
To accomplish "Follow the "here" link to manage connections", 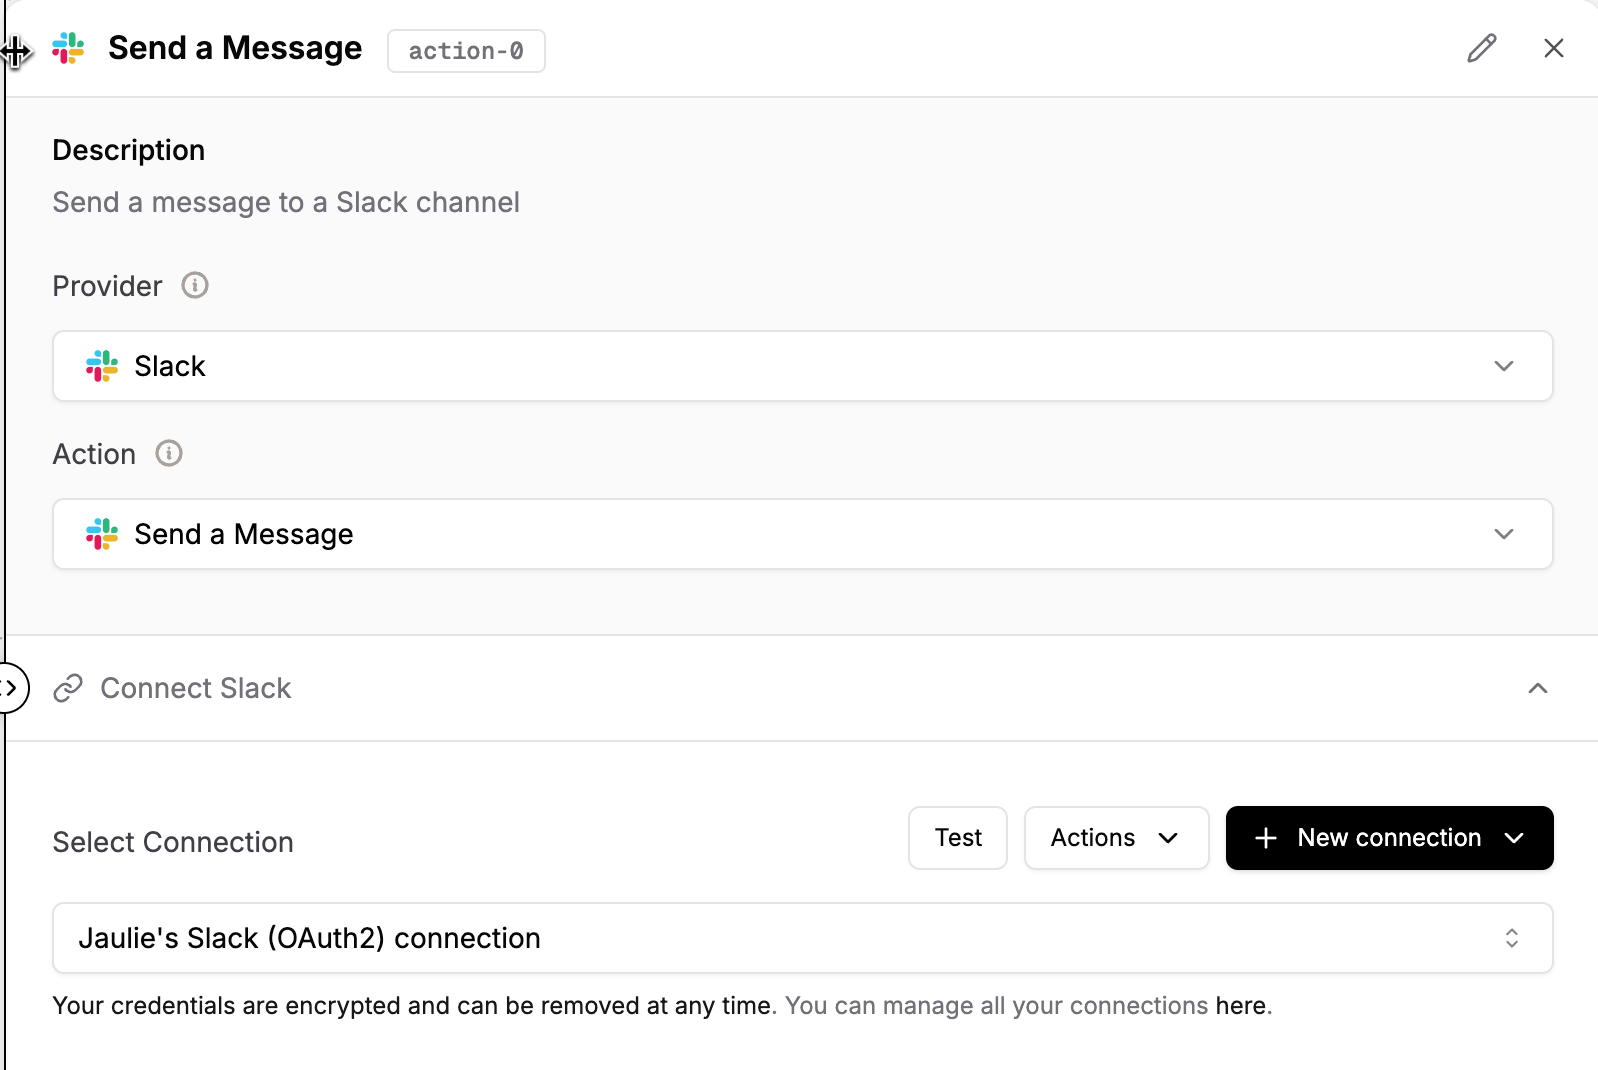I will pos(1239,1006).
